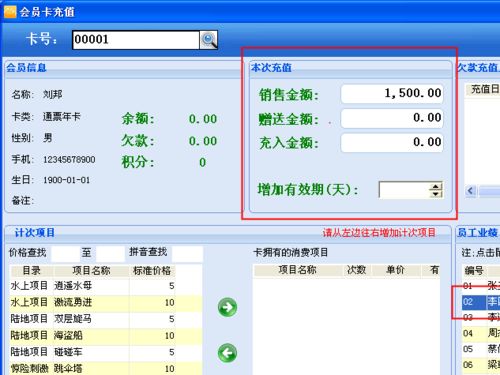Select the 双层旋马 project row
The image size is (500, 375).
click(x=106, y=319)
